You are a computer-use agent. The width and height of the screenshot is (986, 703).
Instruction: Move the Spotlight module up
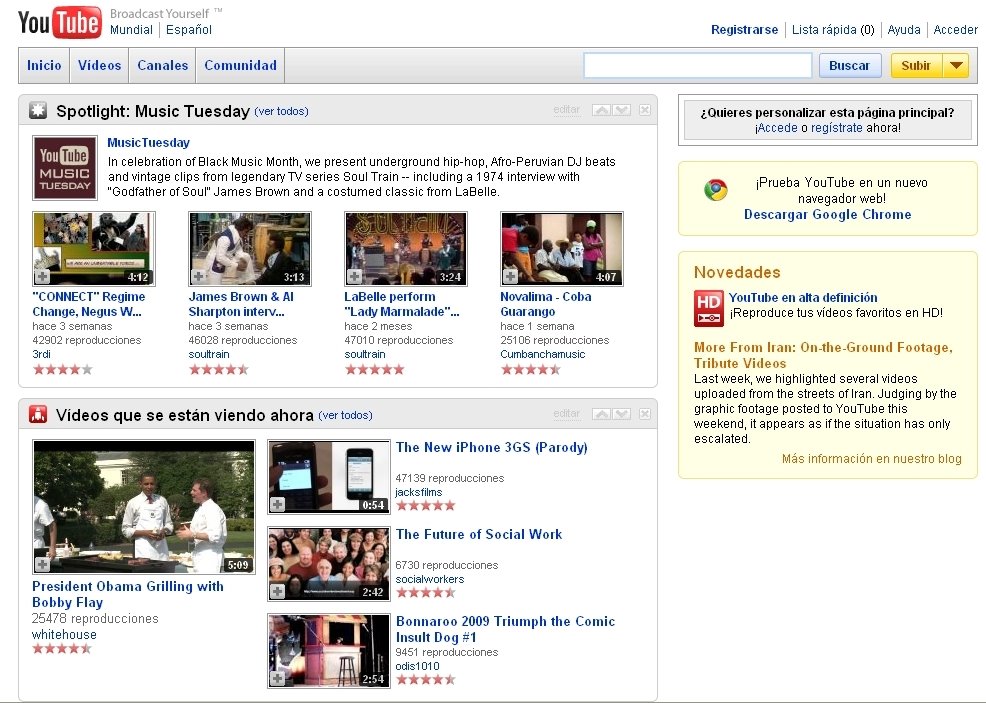(601, 110)
